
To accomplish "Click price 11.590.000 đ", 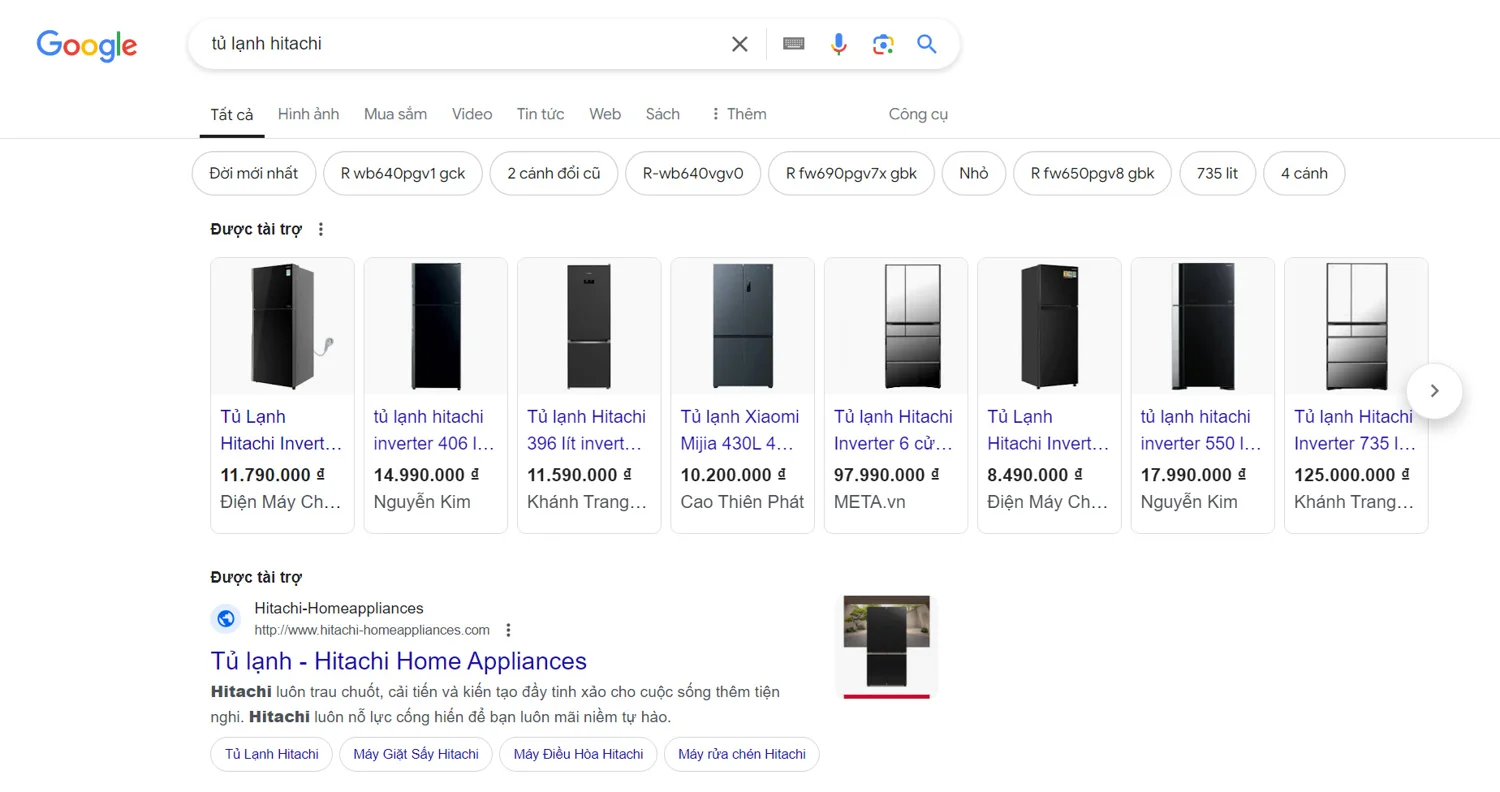I will 580,475.
